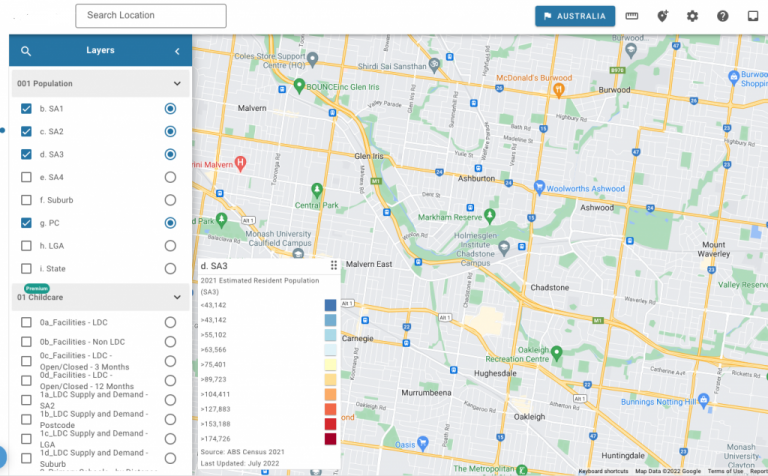Collapse the 01 Childcare section

pos(177,297)
